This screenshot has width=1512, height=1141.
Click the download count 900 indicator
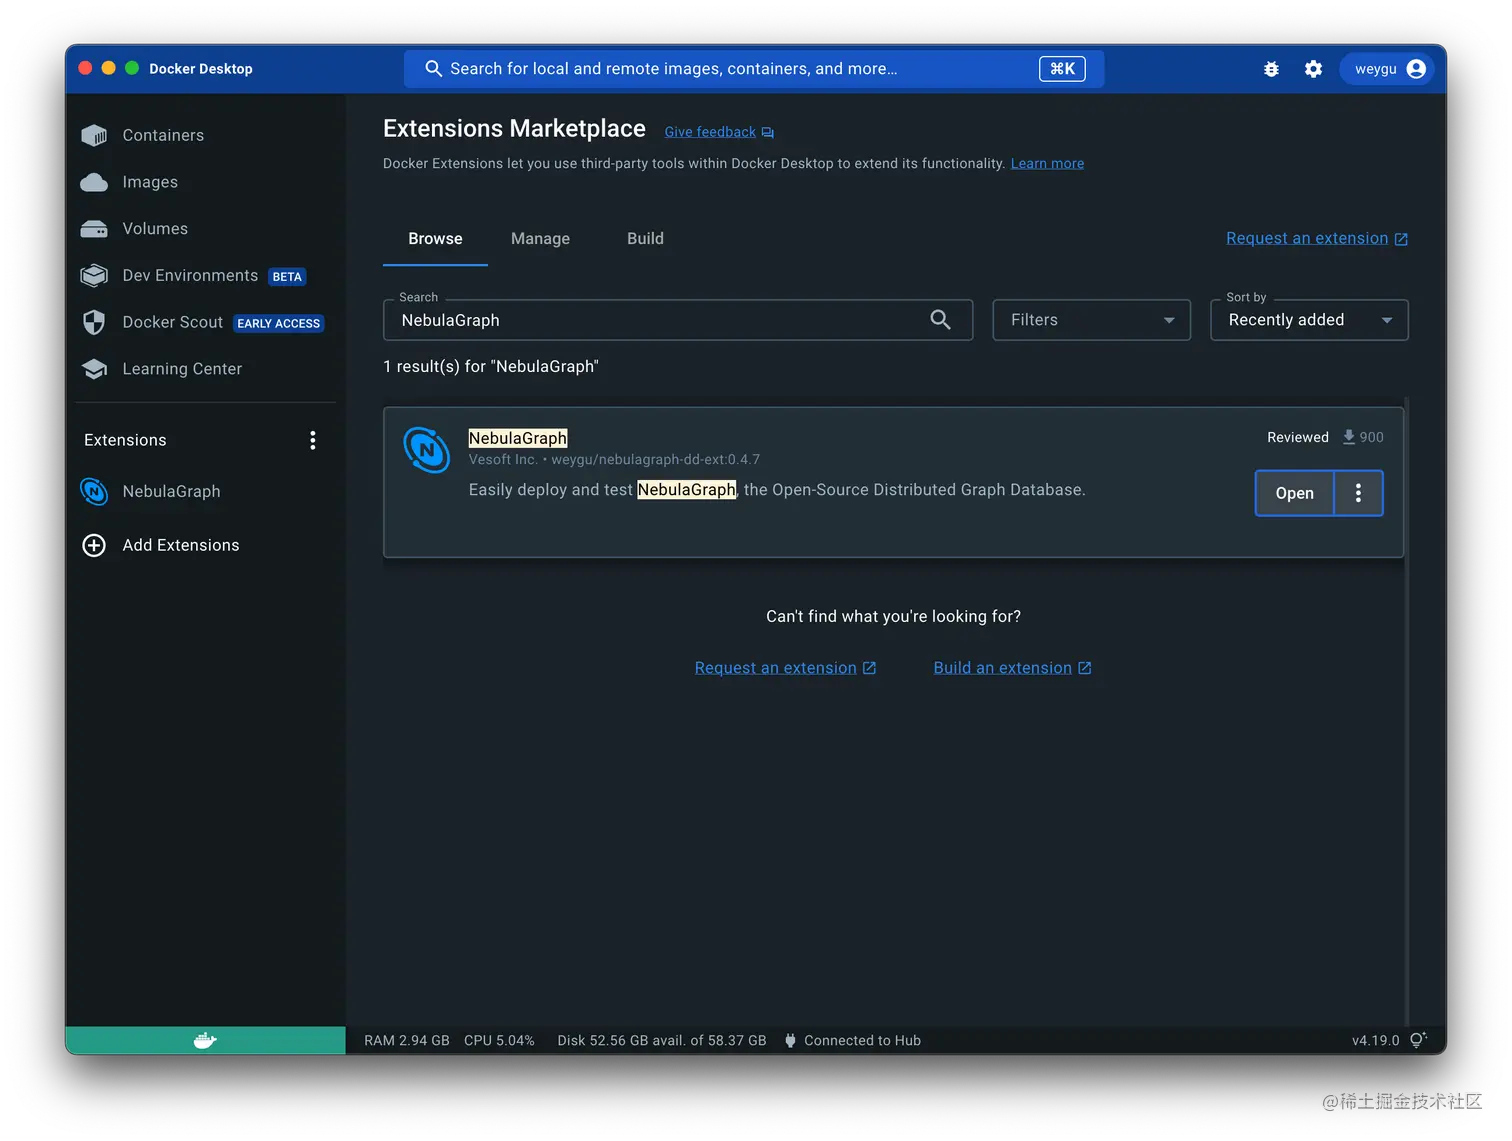(1363, 437)
